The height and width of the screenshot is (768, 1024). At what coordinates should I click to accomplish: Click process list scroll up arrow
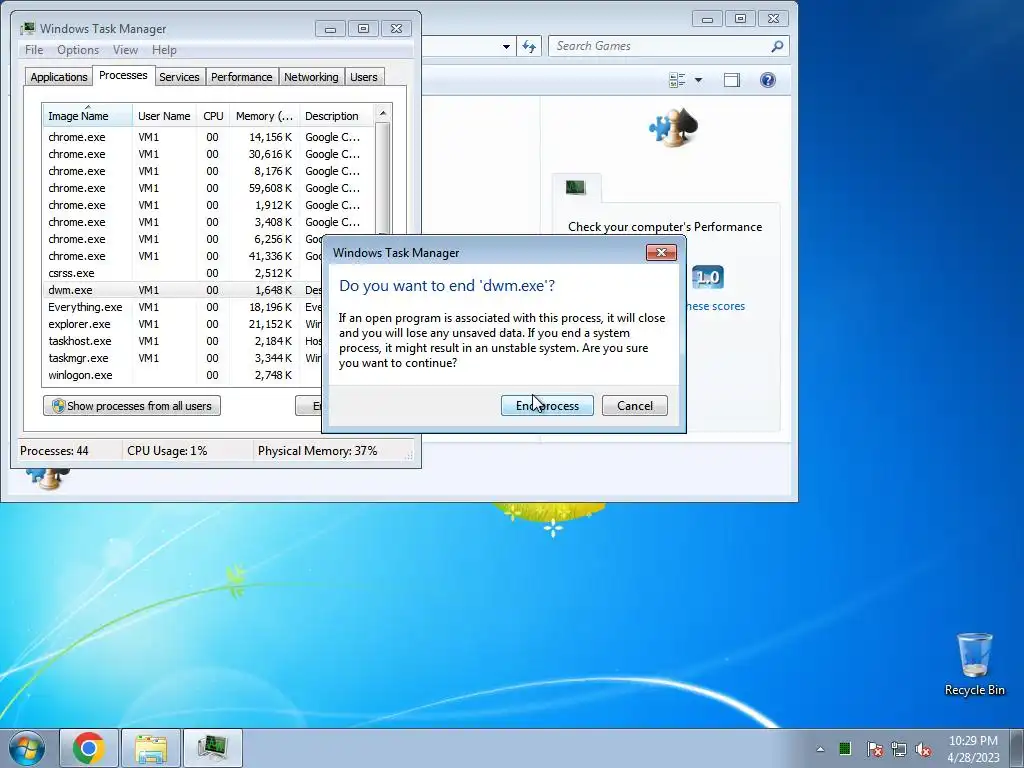click(383, 113)
